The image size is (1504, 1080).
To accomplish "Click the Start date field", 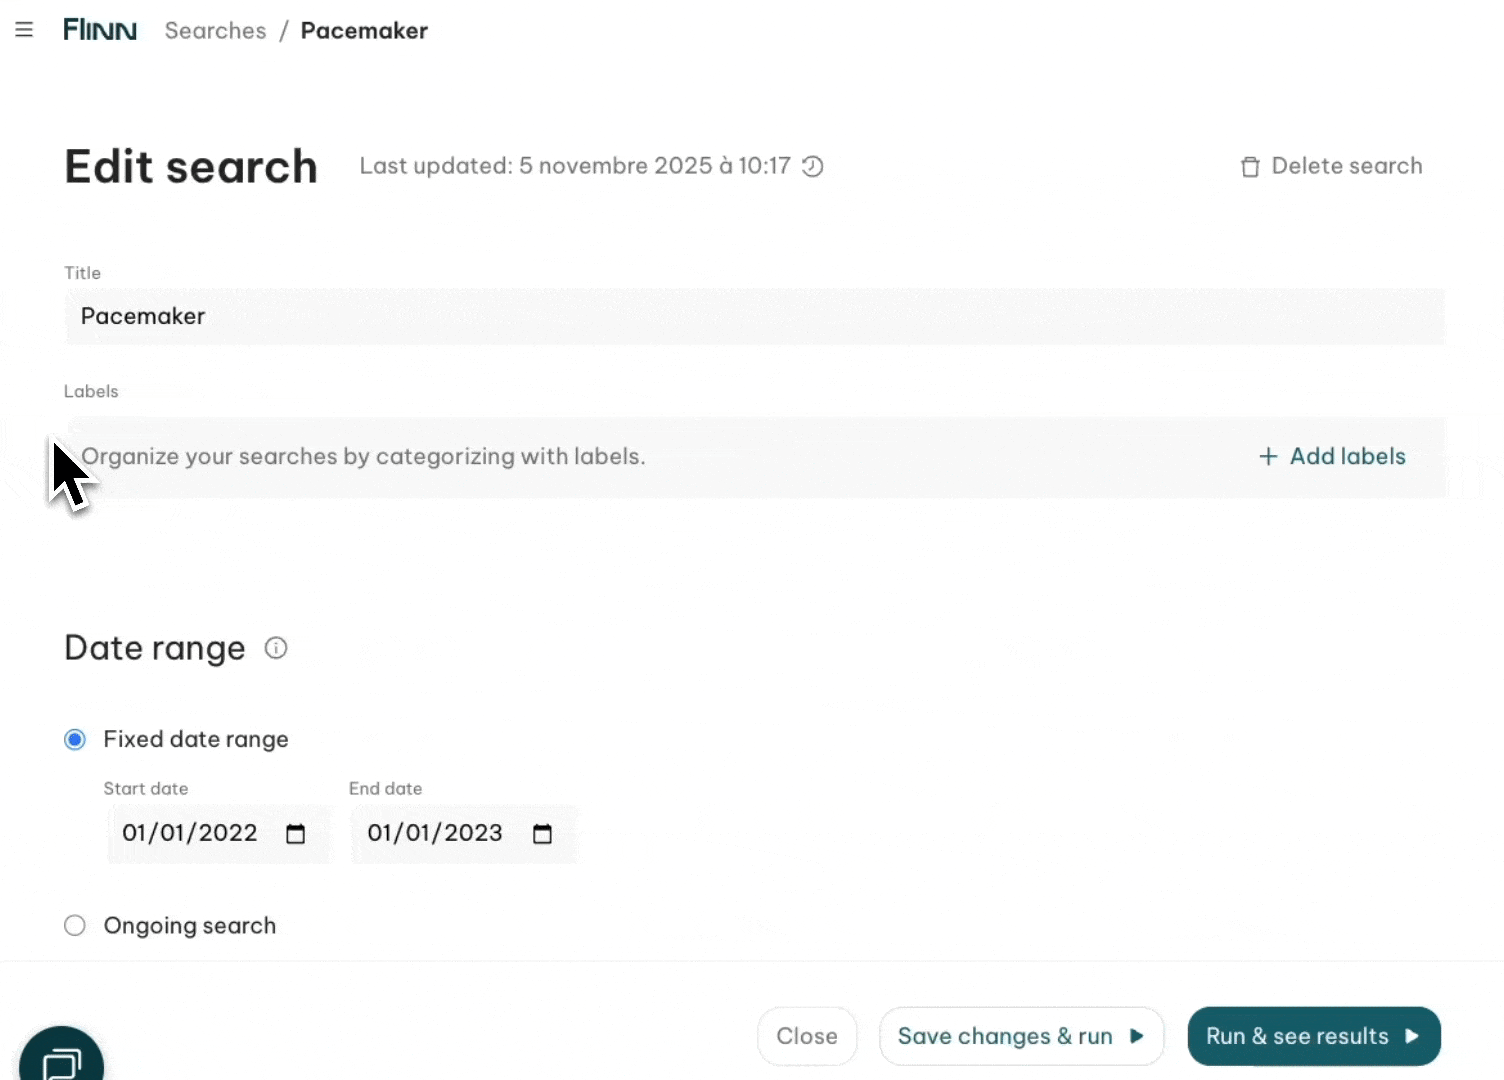I will coord(190,833).
